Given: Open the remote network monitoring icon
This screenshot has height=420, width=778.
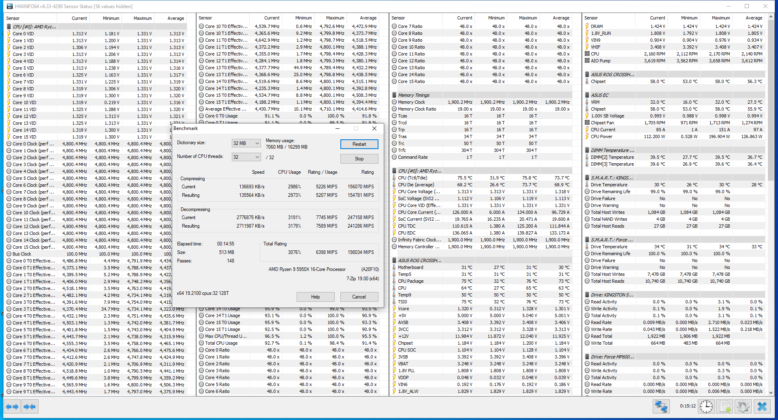Looking at the screenshot, I should coord(660,407).
